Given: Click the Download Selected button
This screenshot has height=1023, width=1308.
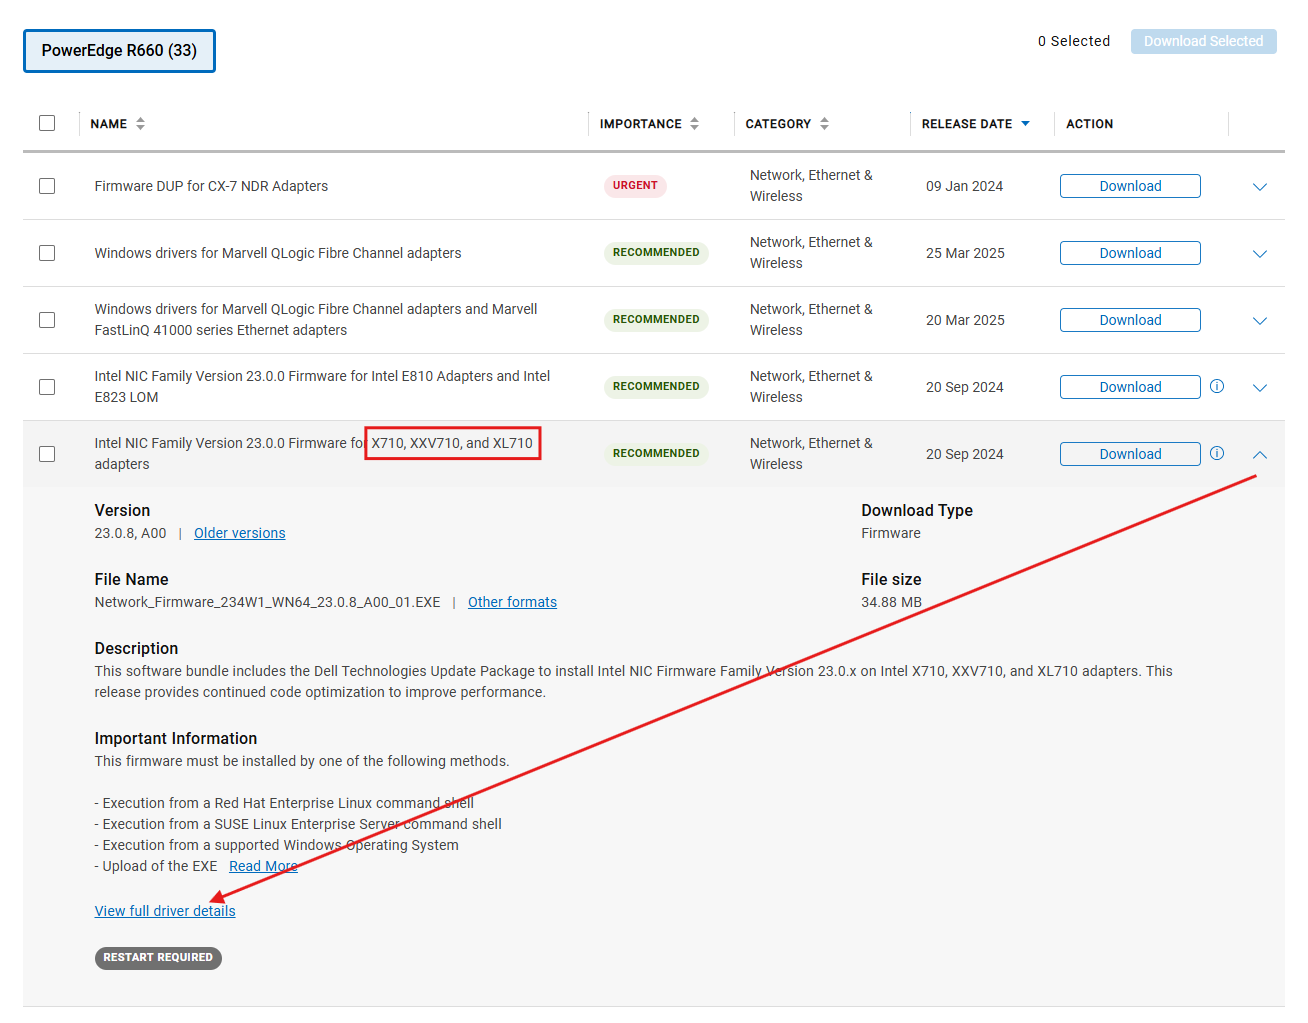Looking at the screenshot, I should click(x=1203, y=41).
